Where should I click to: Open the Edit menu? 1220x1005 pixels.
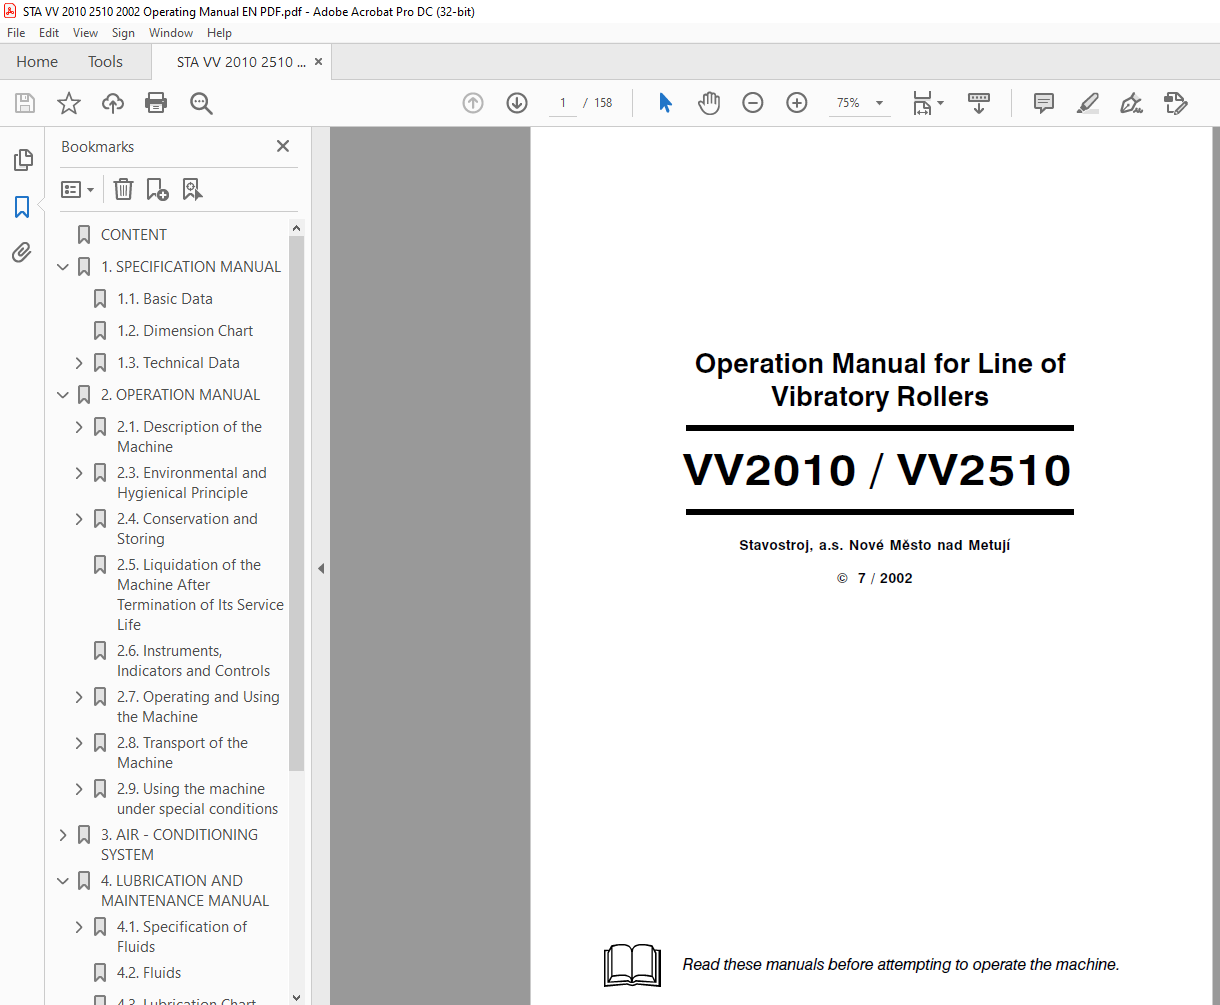click(x=49, y=33)
